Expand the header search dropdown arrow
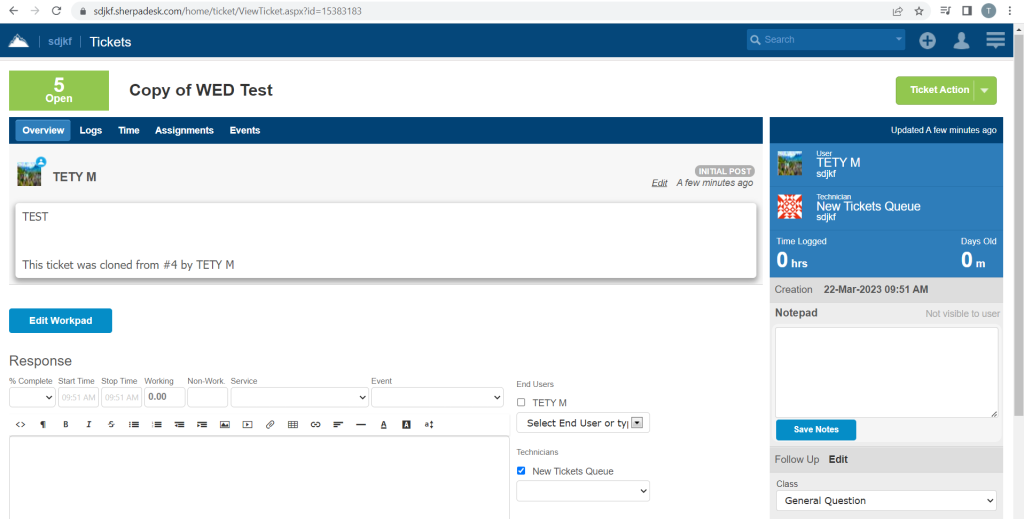Viewport: 1024px width, 519px height. tap(899, 40)
